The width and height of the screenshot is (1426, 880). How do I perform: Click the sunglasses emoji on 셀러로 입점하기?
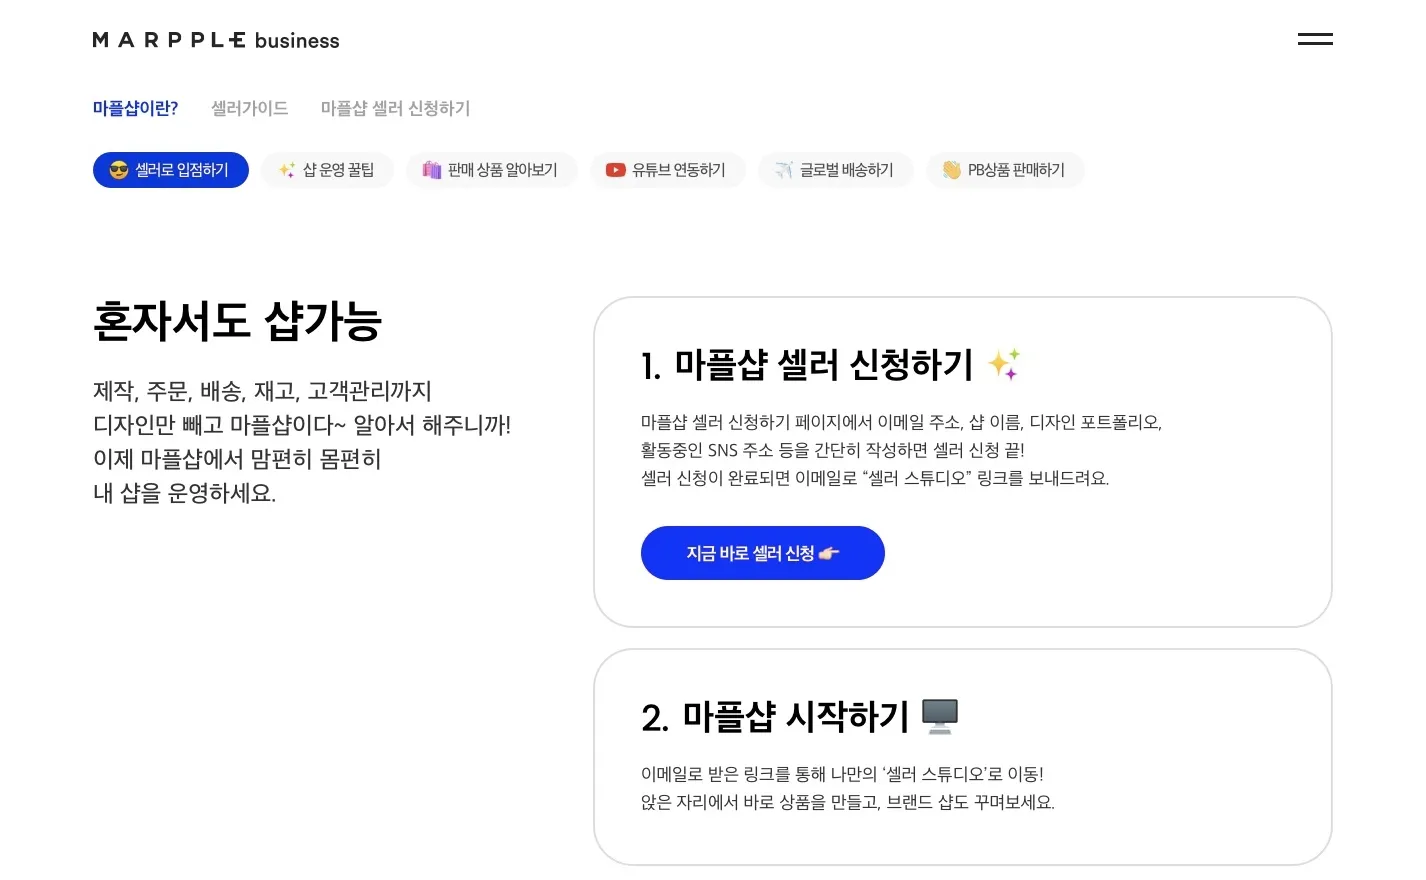click(x=119, y=170)
